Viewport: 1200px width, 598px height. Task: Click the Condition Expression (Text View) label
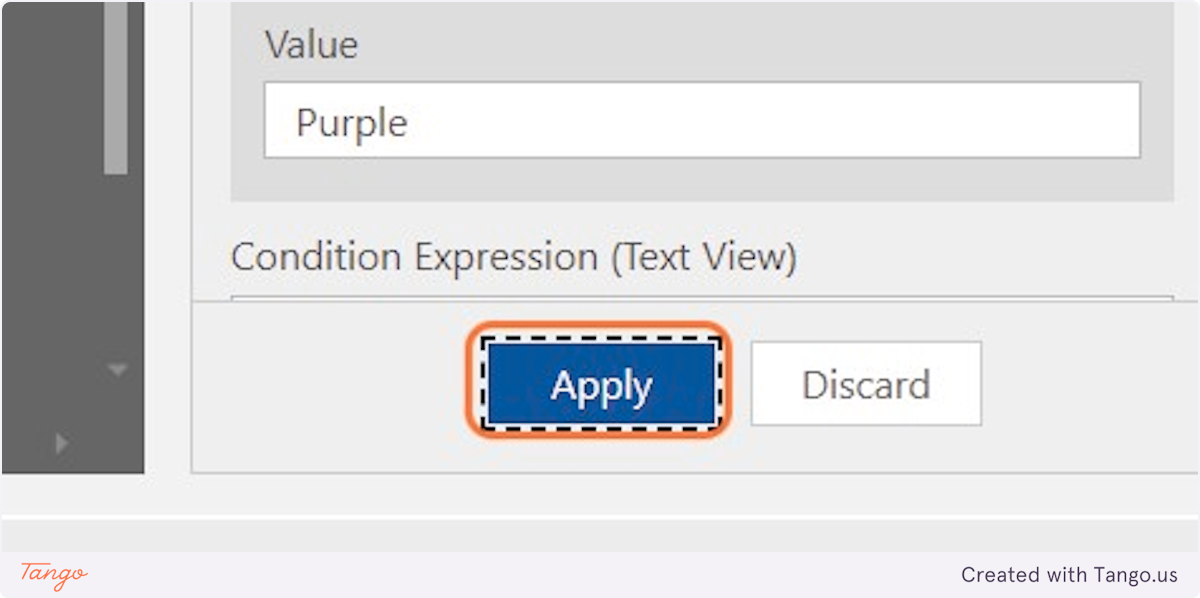[513, 258]
